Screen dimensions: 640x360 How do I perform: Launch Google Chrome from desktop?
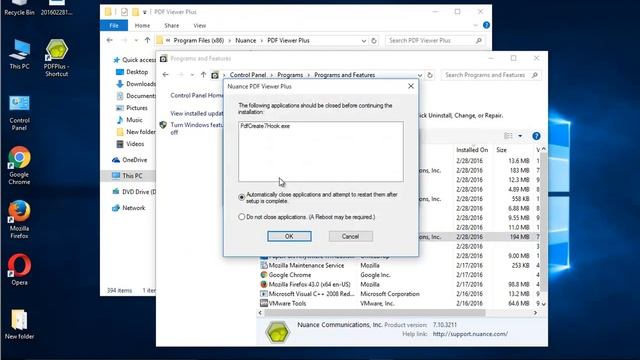click(x=19, y=165)
